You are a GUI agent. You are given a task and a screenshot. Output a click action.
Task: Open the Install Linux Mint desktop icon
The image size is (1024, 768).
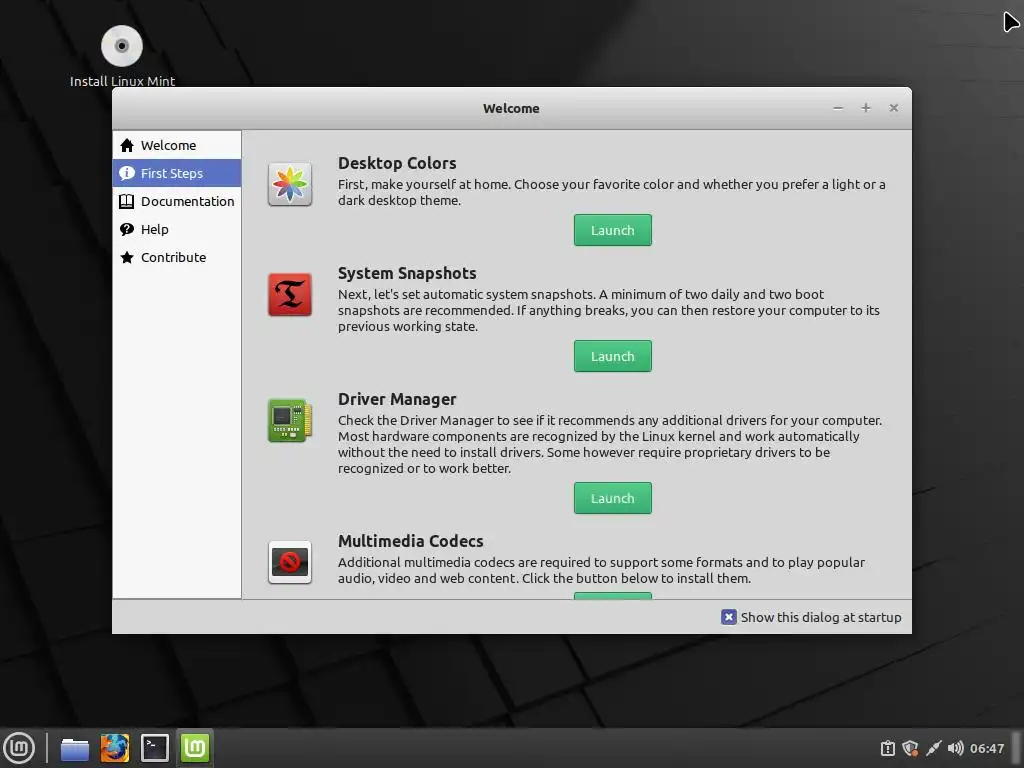[122, 56]
